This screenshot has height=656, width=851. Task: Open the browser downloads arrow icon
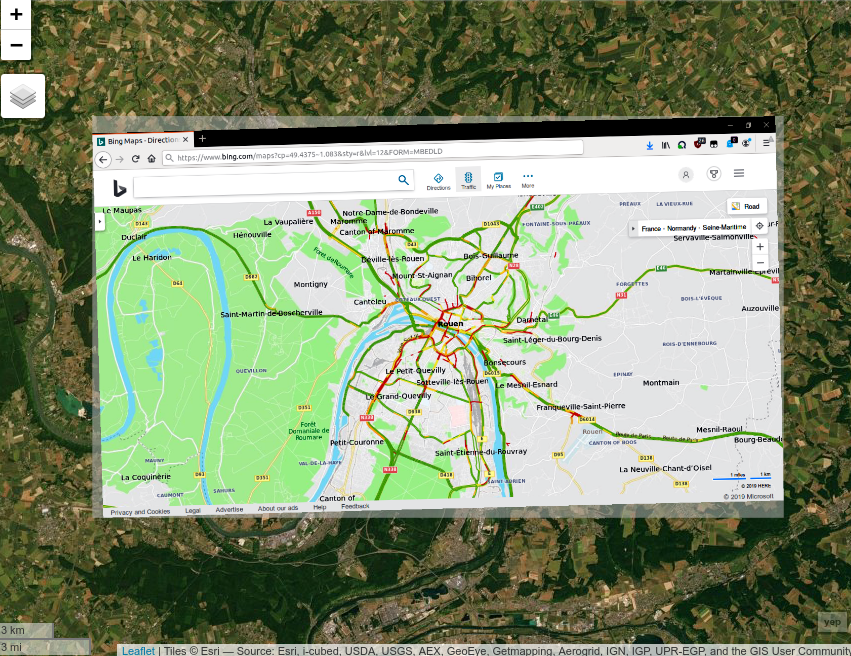650,145
